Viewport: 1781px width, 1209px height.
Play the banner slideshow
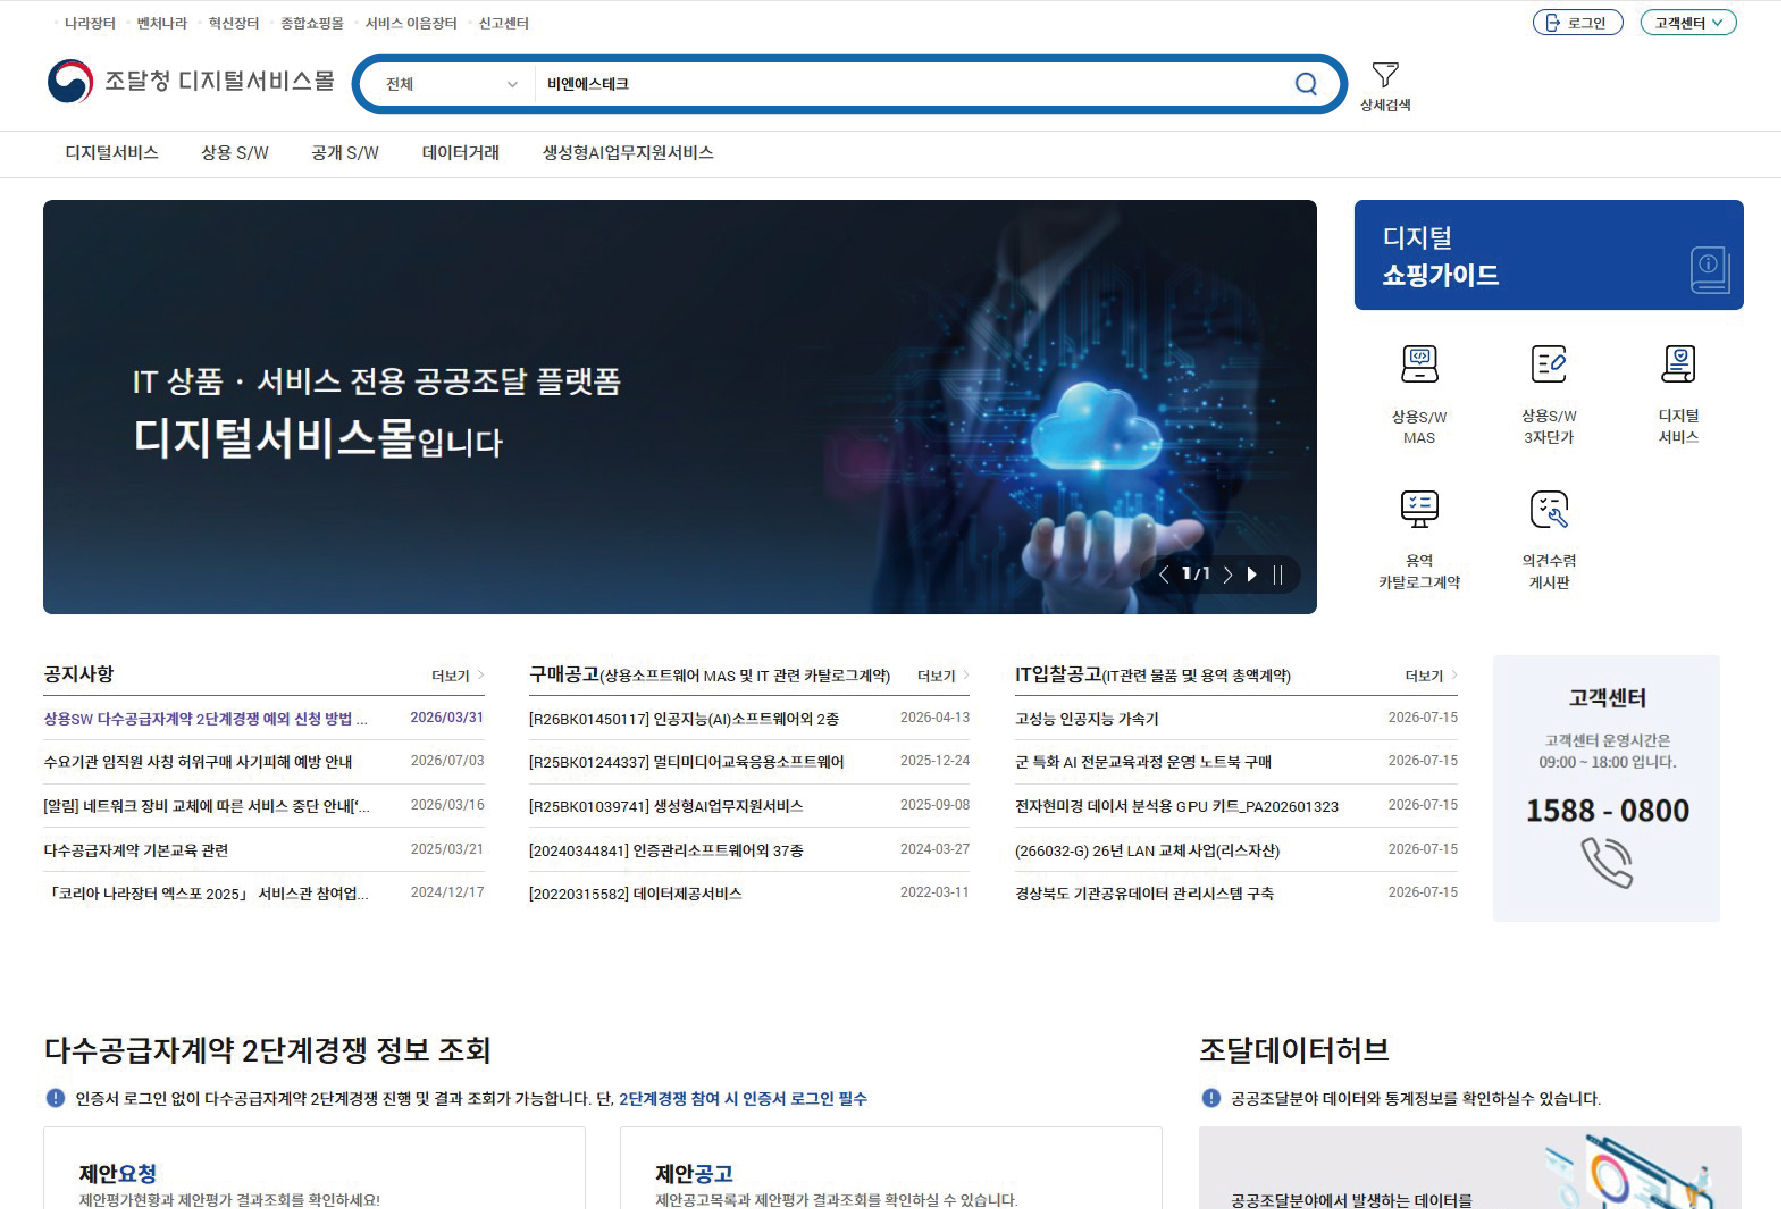click(1252, 574)
